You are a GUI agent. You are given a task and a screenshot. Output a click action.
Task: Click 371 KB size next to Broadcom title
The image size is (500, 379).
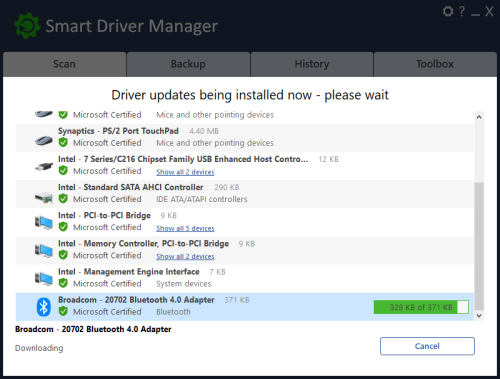(x=237, y=300)
